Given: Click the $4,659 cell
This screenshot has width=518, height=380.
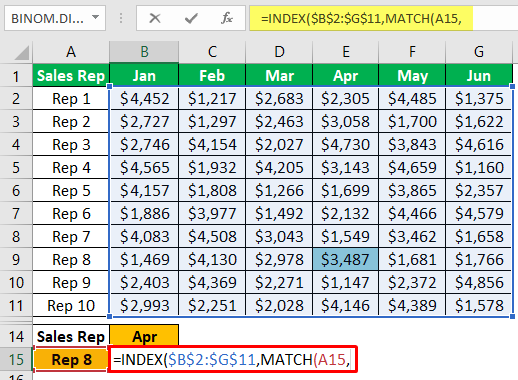Looking at the screenshot, I should pos(412,168).
